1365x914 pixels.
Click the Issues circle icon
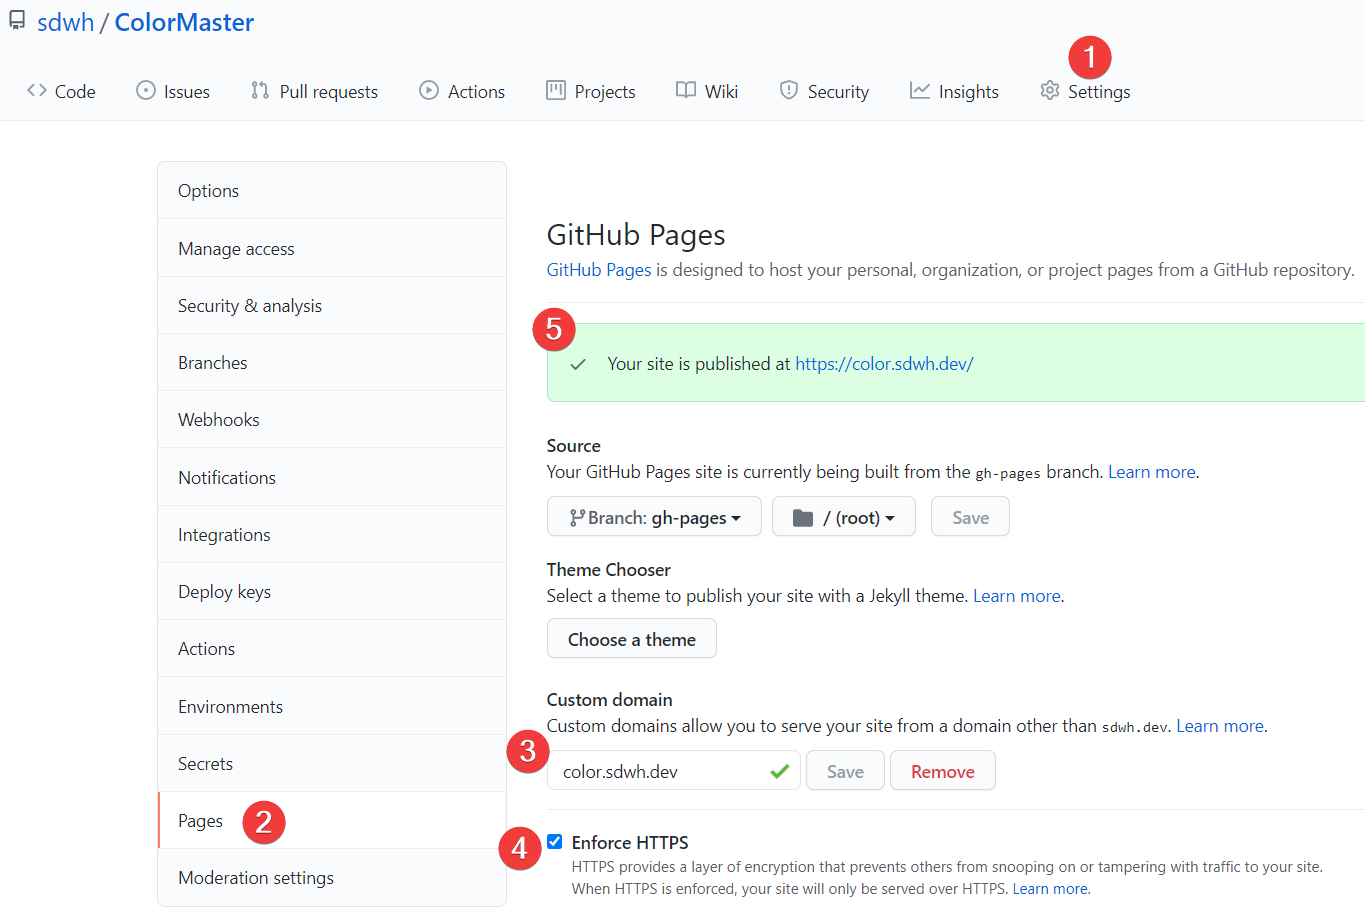pos(146,90)
